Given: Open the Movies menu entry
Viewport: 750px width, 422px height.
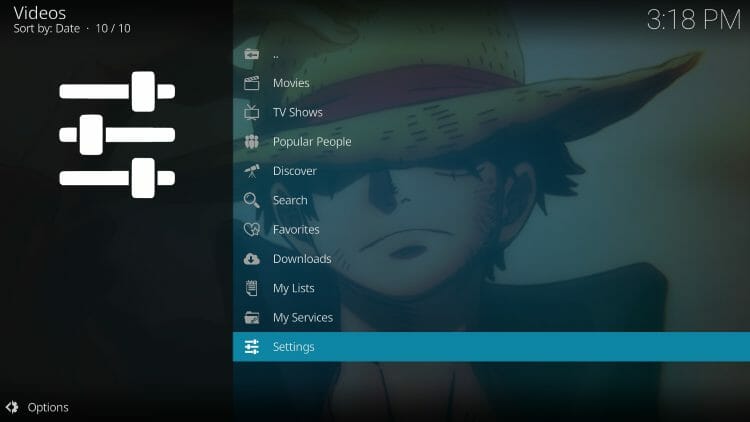Looking at the screenshot, I should [491, 83].
